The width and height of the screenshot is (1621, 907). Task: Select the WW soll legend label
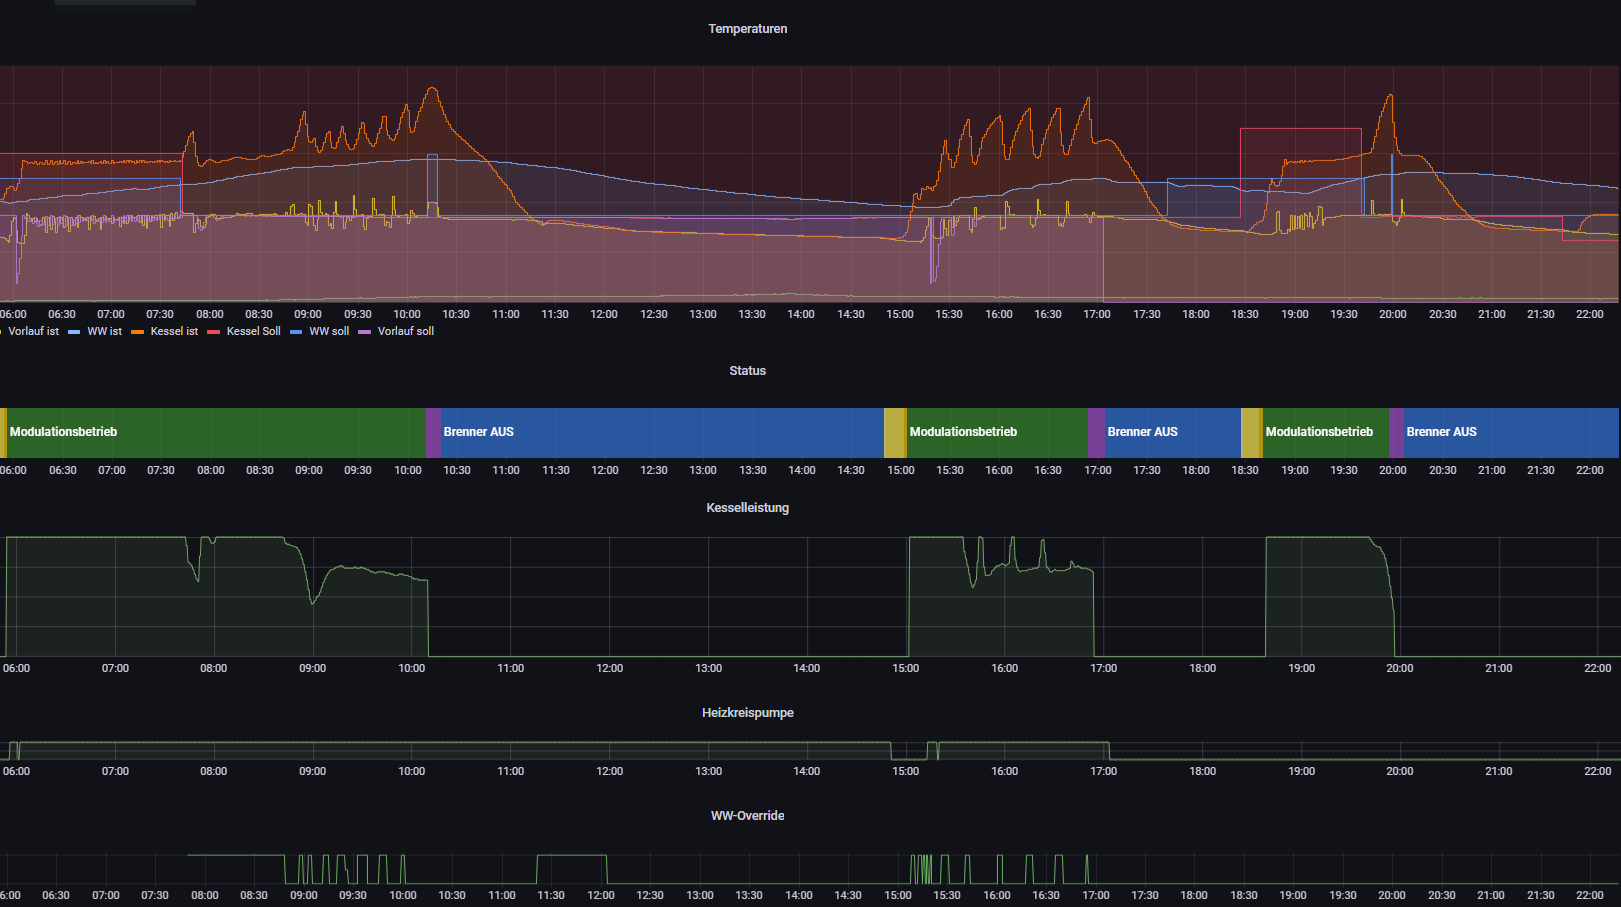point(329,331)
